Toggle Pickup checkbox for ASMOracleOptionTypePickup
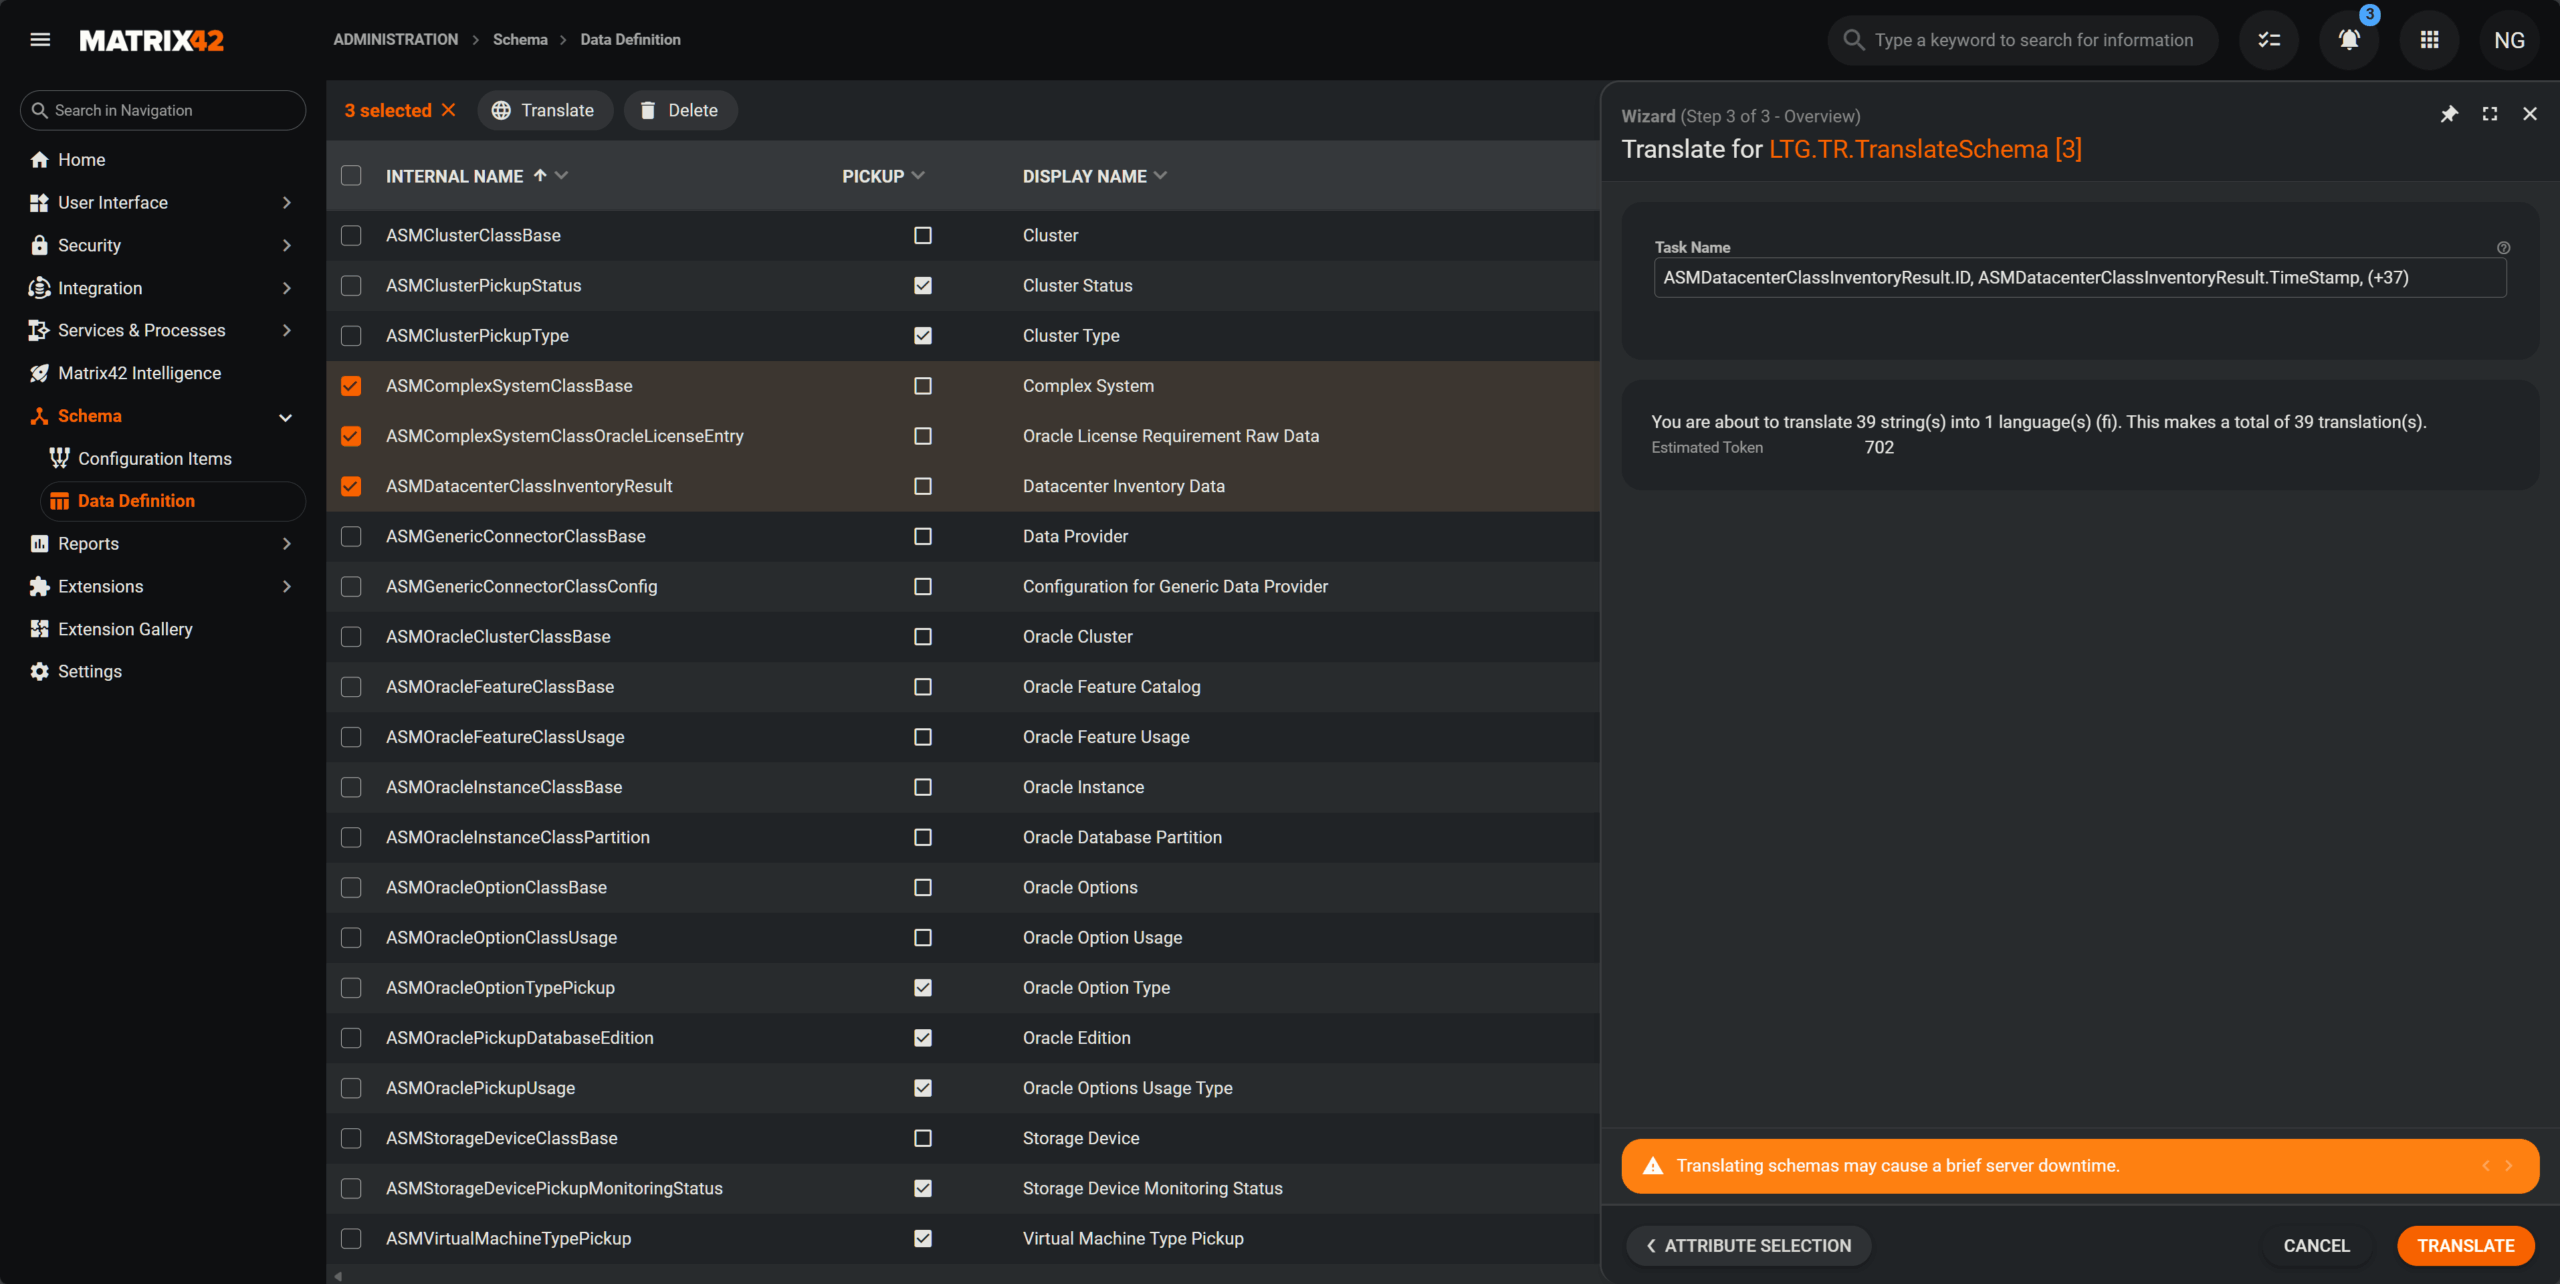The width and height of the screenshot is (2560, 1284). coord(923,988)
